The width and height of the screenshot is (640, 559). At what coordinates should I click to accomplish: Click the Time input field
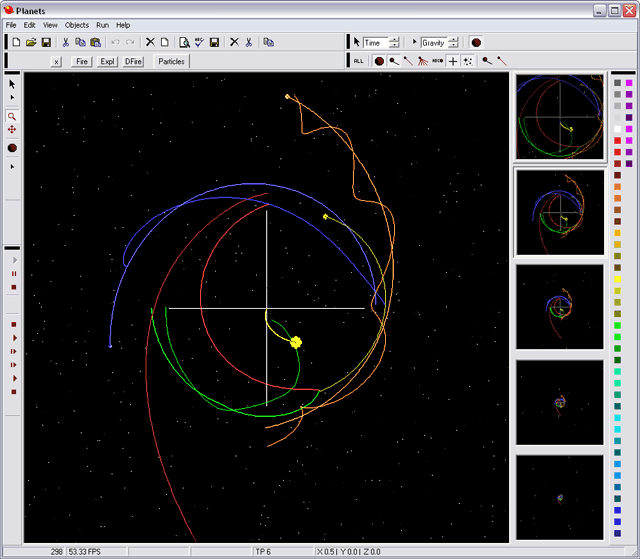(x=376, y=42)
